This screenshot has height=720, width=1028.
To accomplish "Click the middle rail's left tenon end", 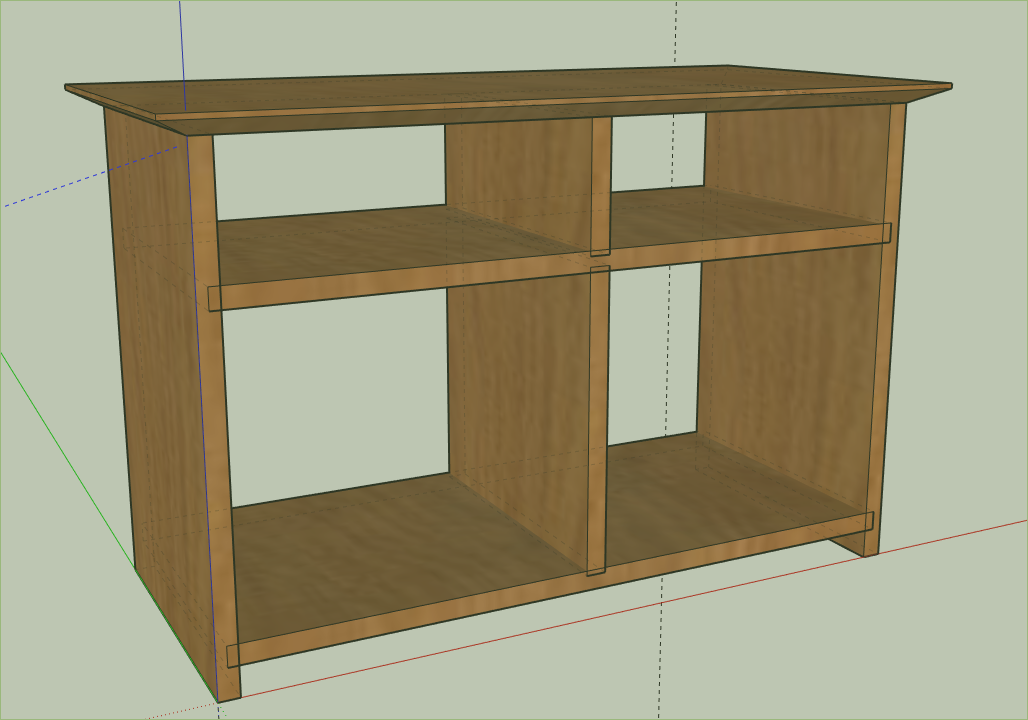I will coord(214,298).
